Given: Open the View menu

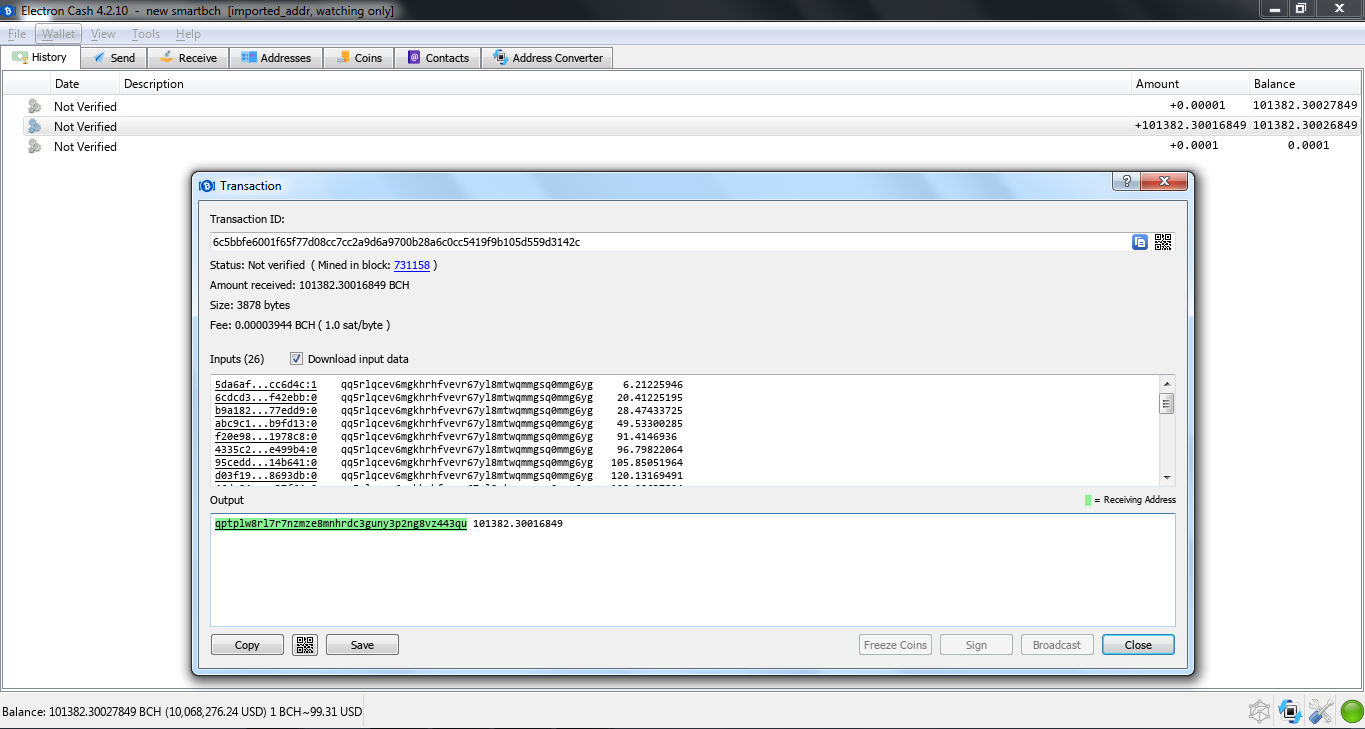Looking at the screenshot, I should coord(103,34).
